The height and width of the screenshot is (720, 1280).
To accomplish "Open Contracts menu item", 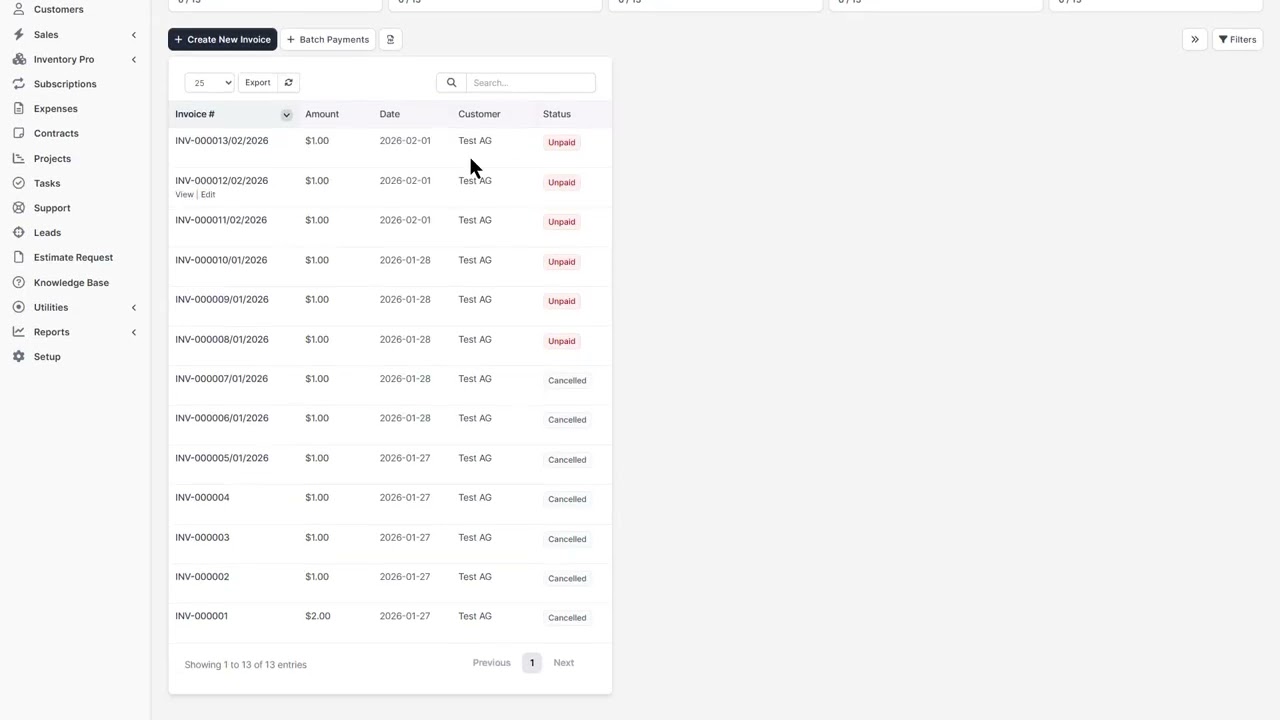I will pyautogui.click(x=56, y=133).
